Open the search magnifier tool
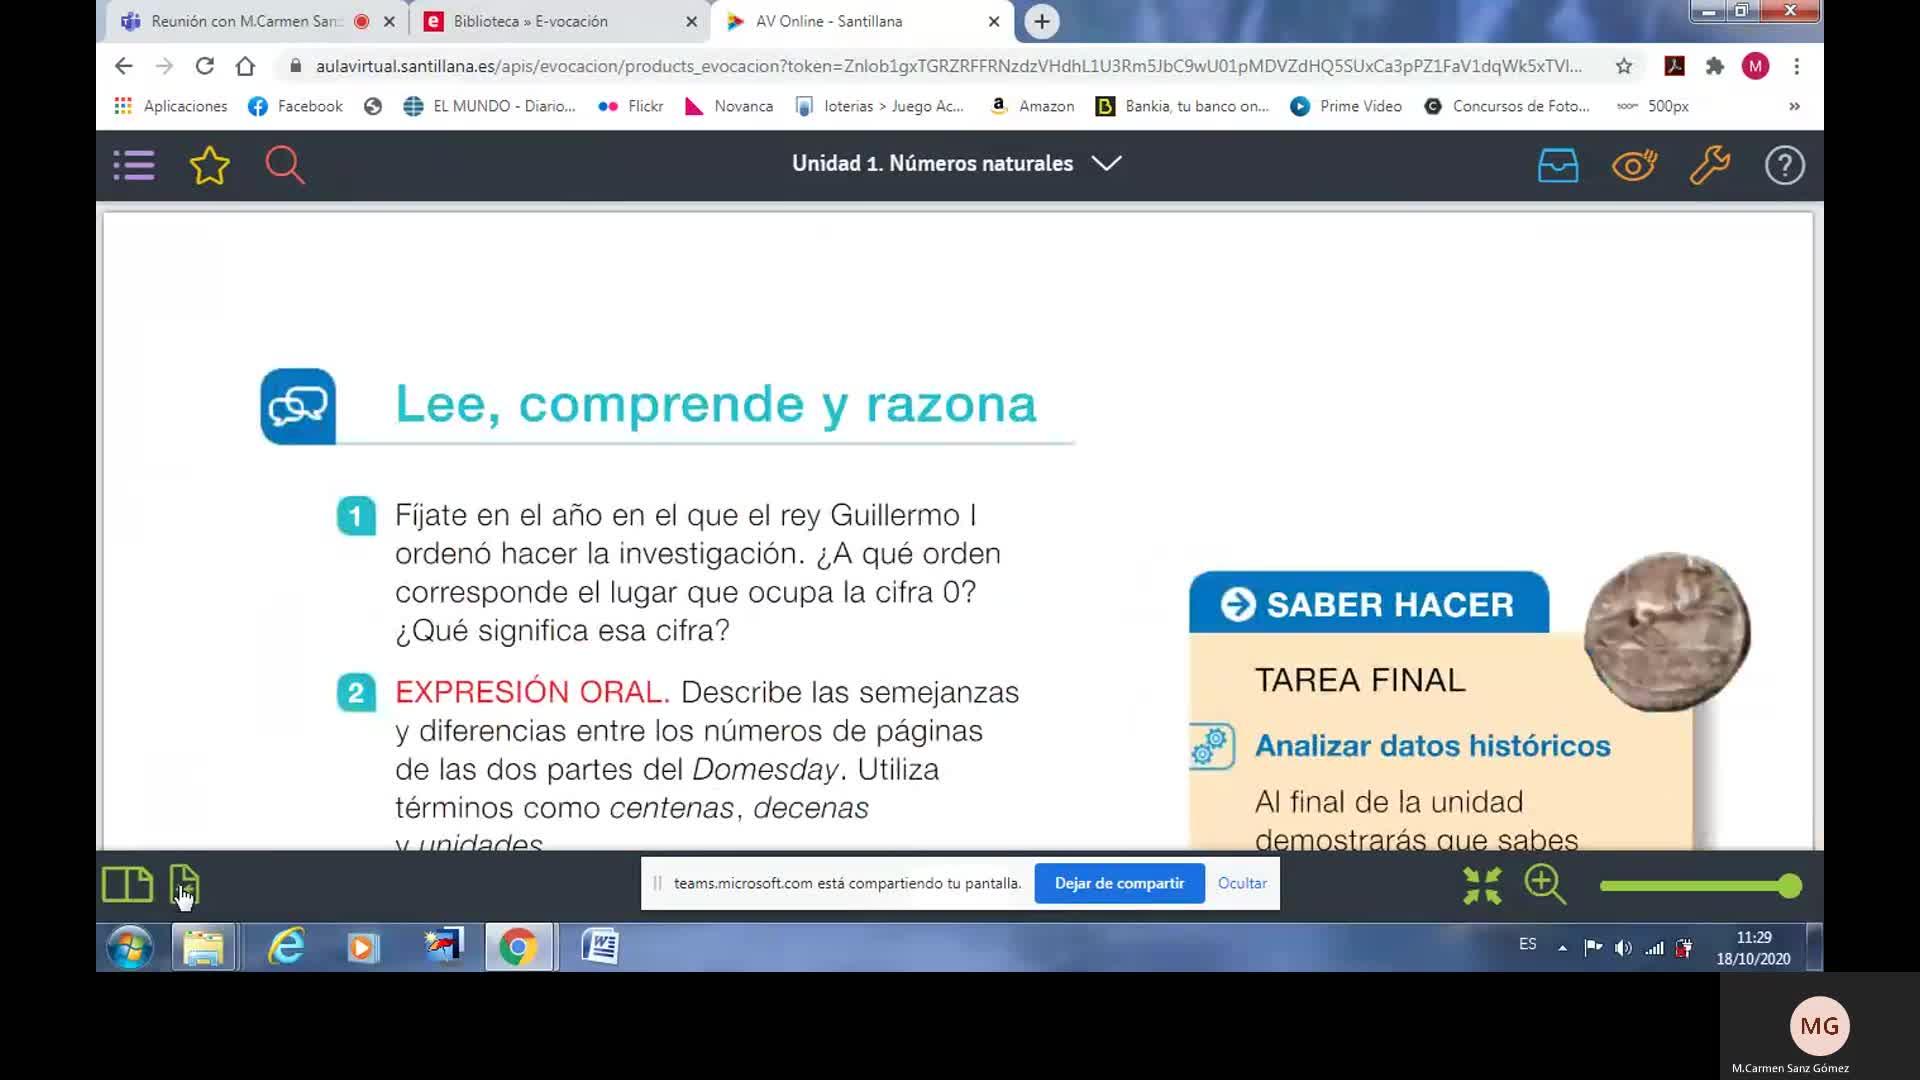1920x1080 pixels. [284, 165]
